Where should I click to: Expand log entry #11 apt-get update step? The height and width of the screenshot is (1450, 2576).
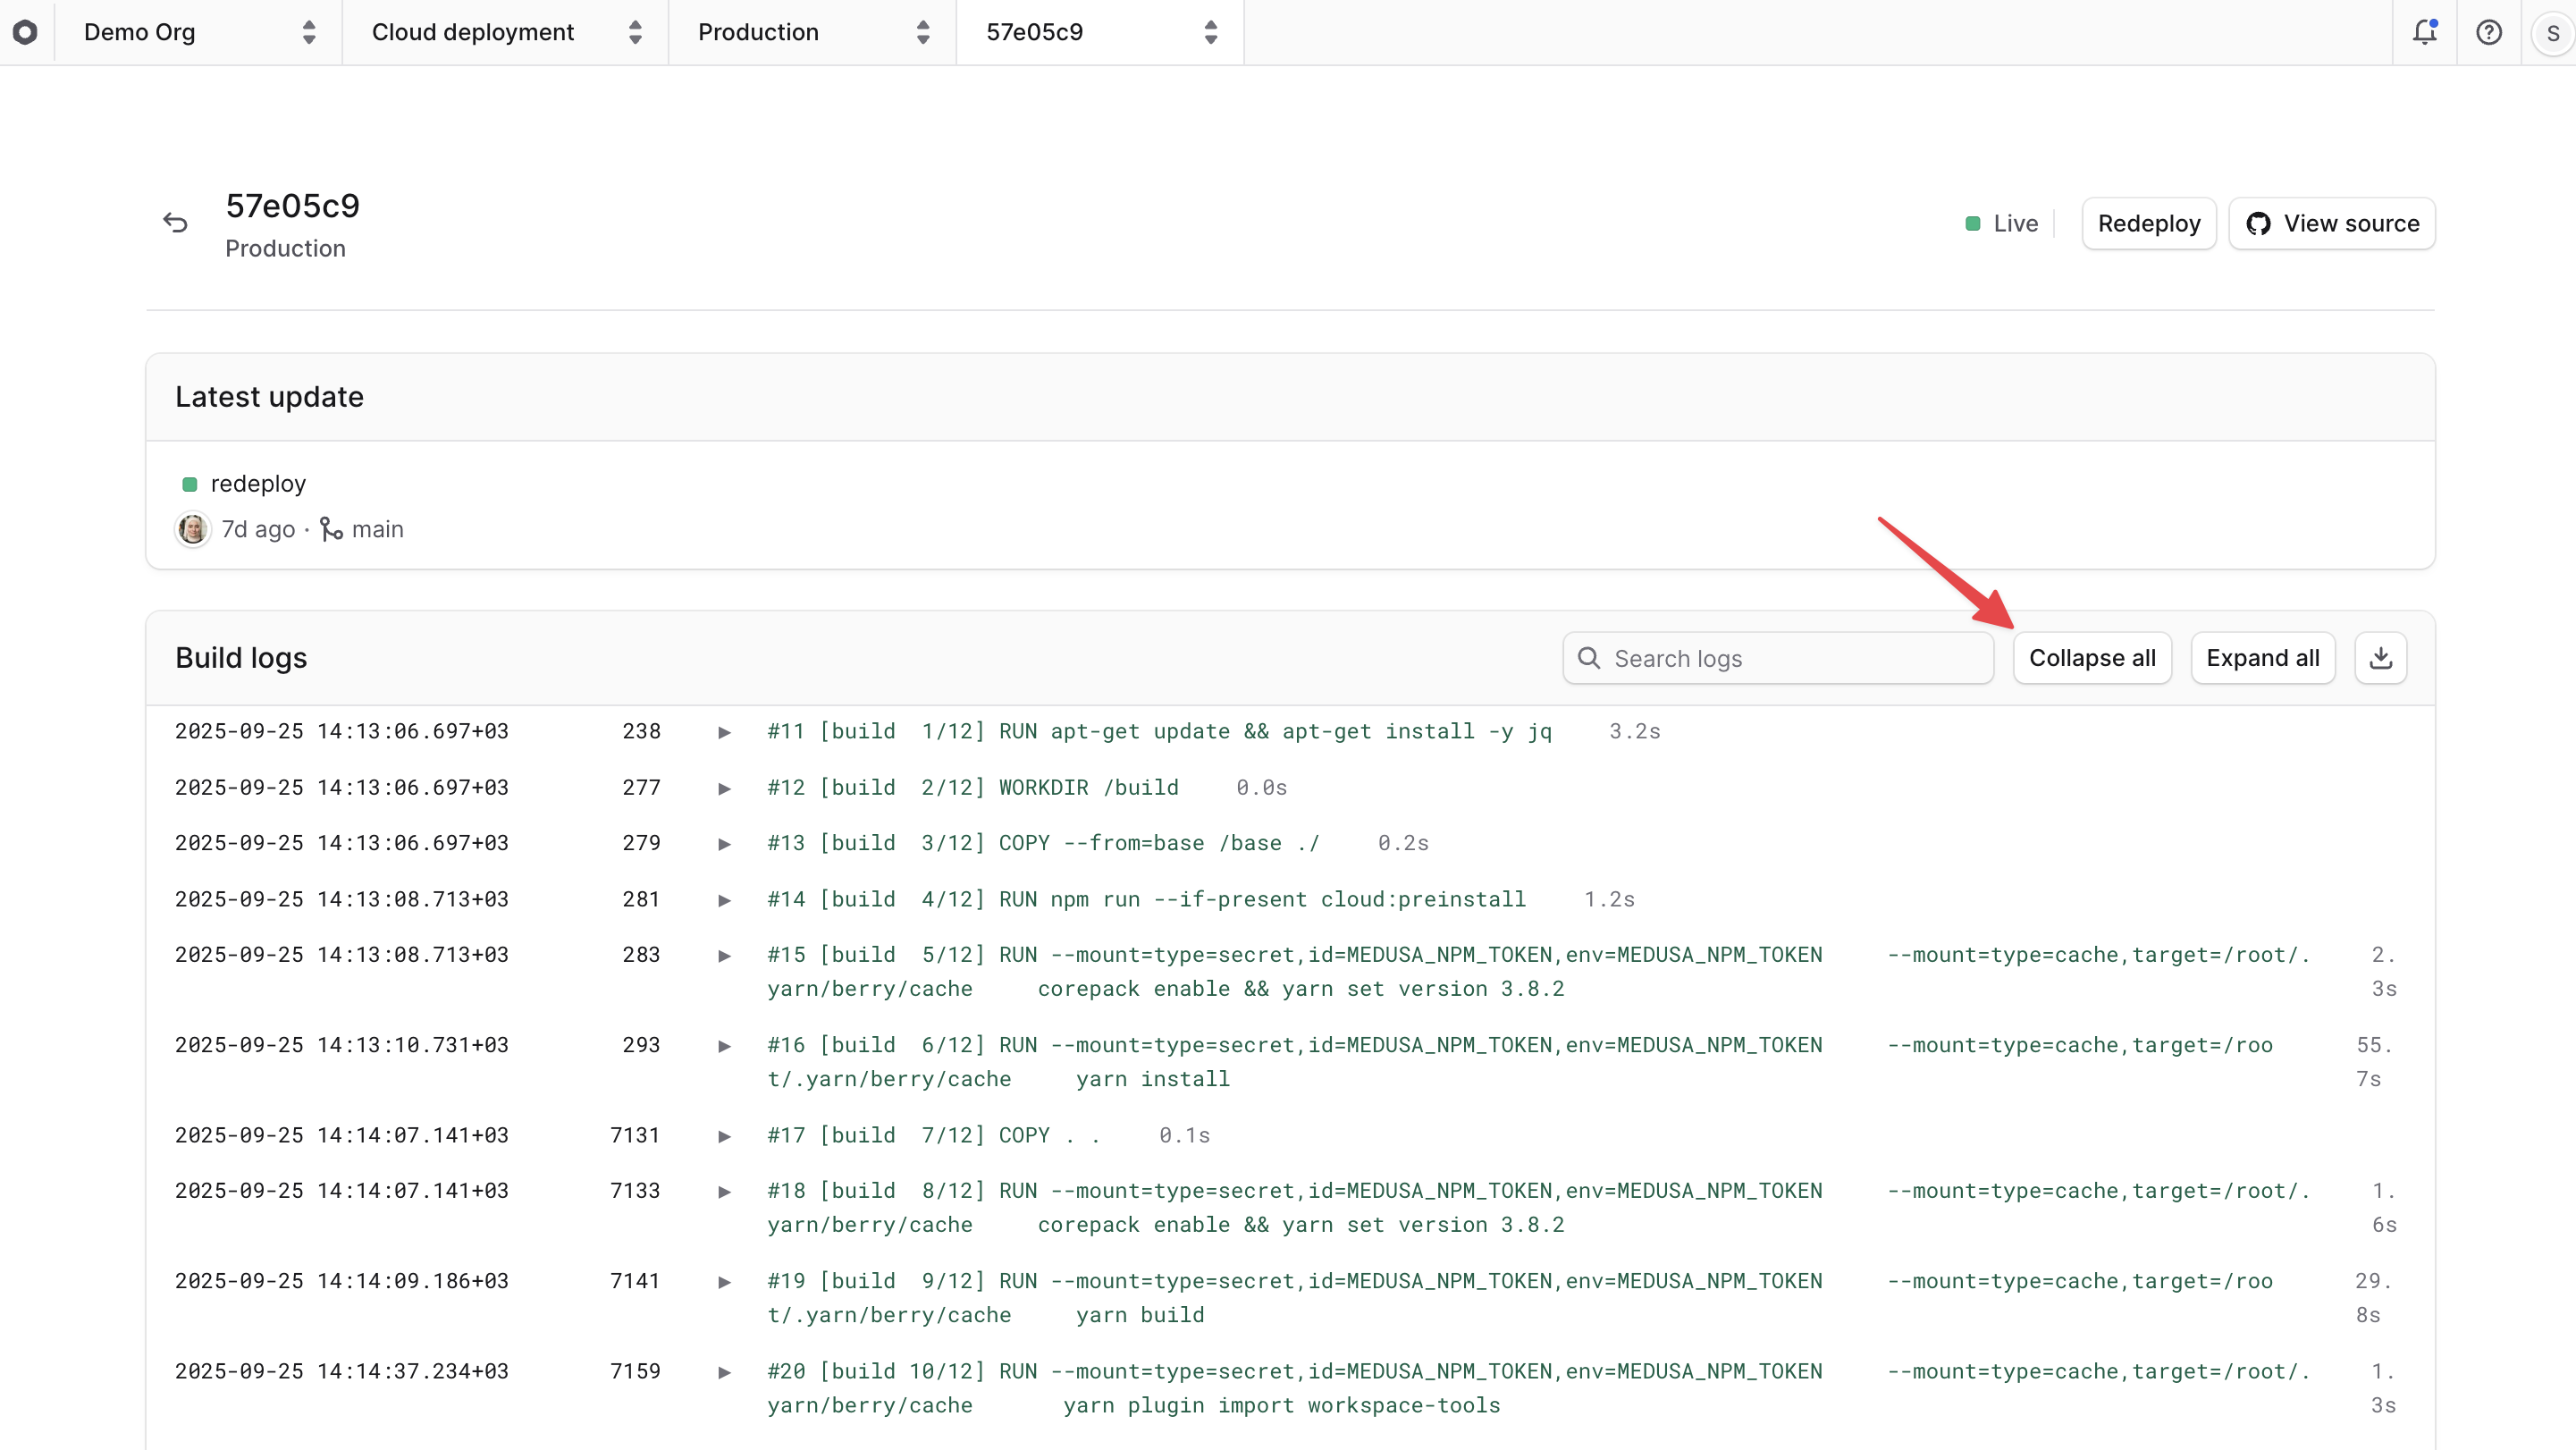(x=724, y=731)
